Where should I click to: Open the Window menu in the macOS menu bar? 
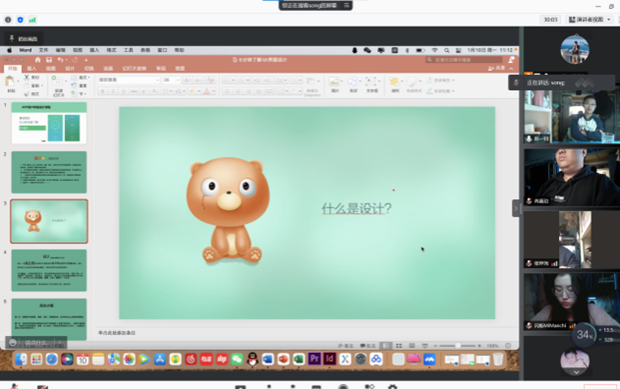(x=162, y=50)
